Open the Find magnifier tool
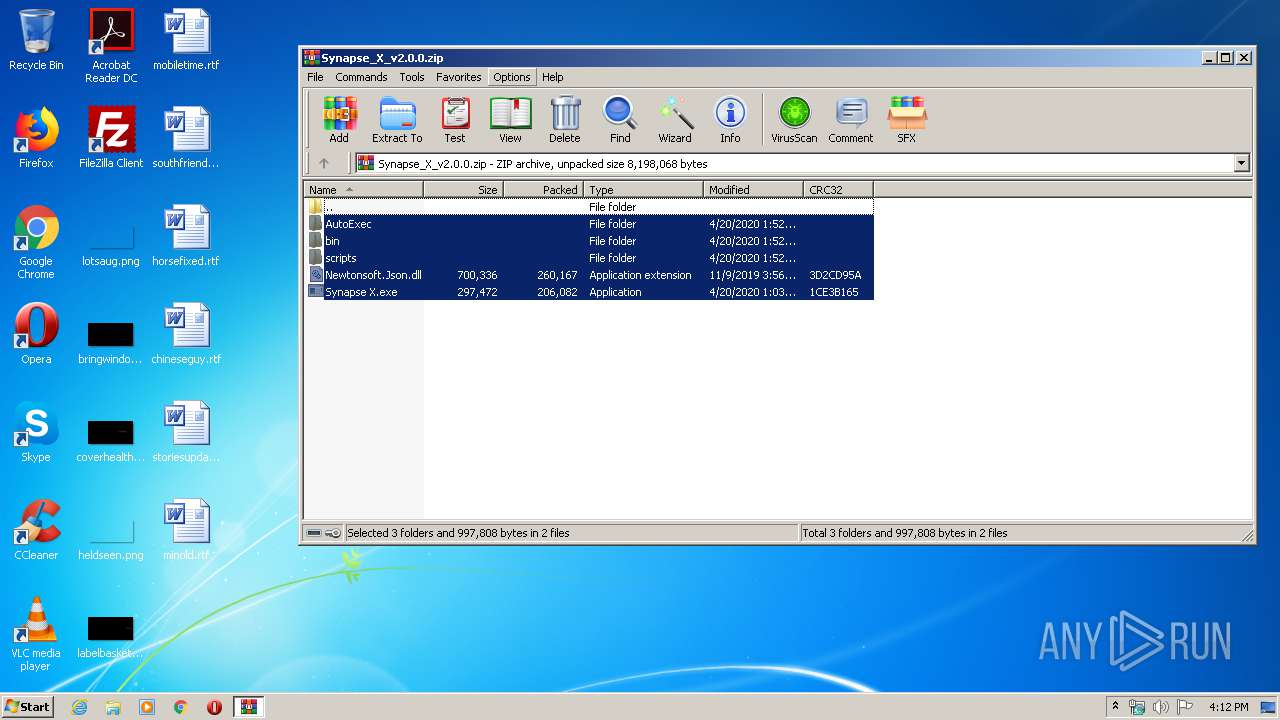1280x720 pixels. (620, 120)
